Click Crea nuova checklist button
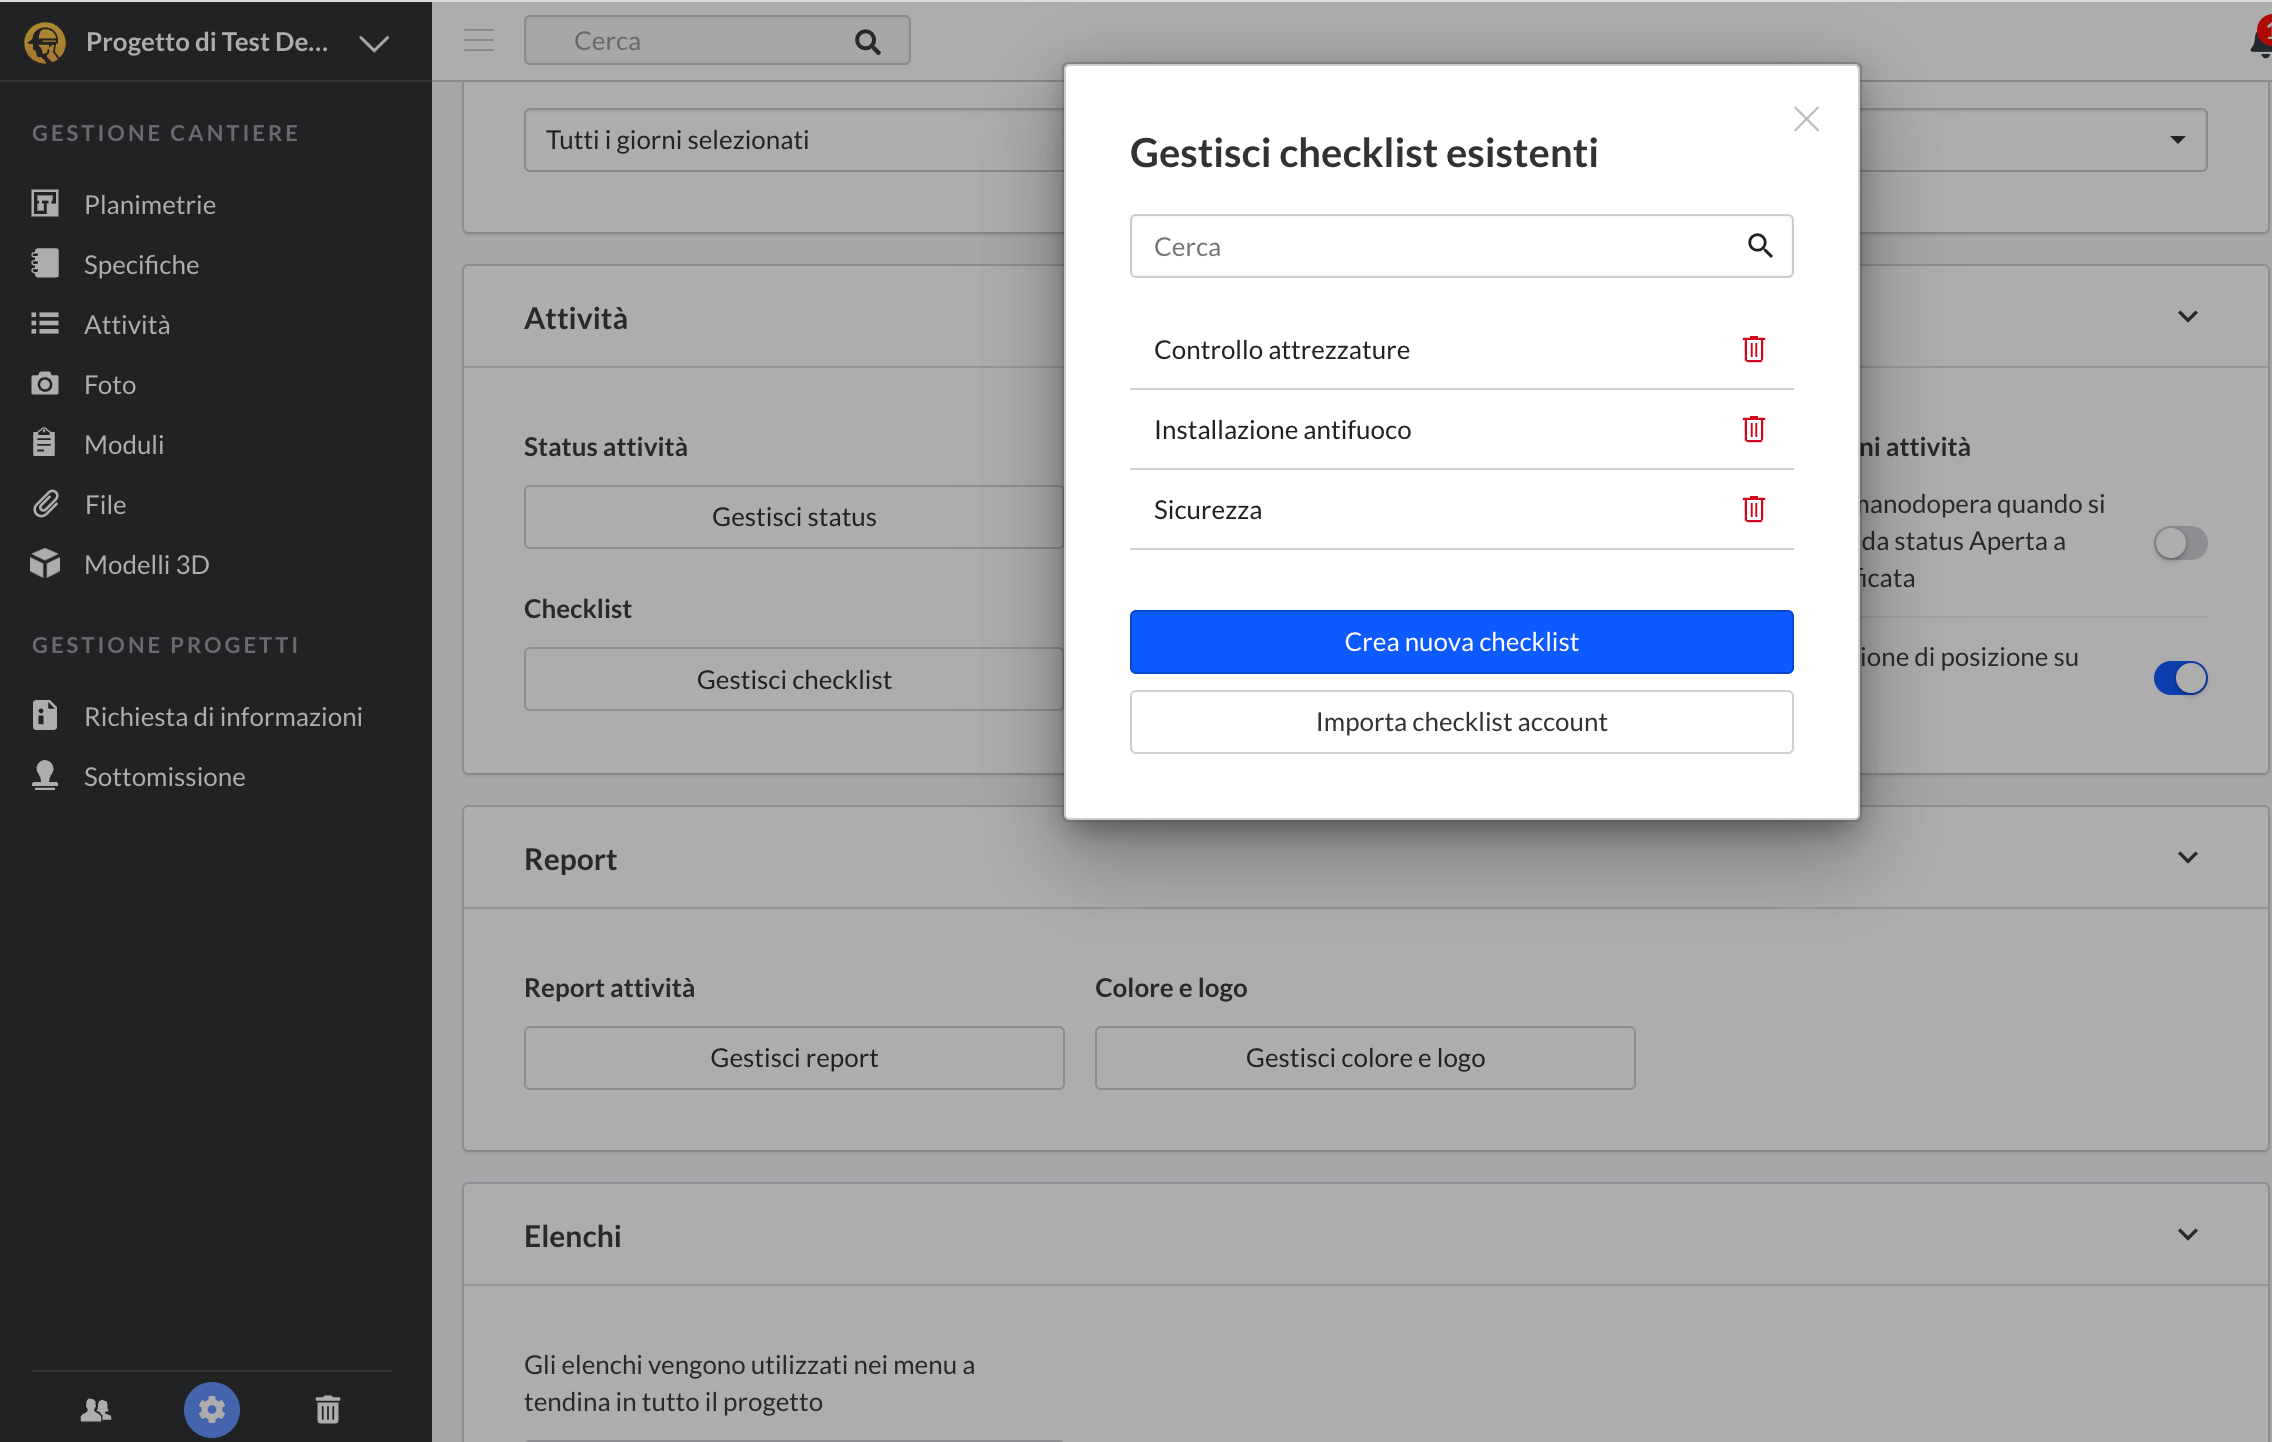The image size is (2272, 1442). 1461,642
